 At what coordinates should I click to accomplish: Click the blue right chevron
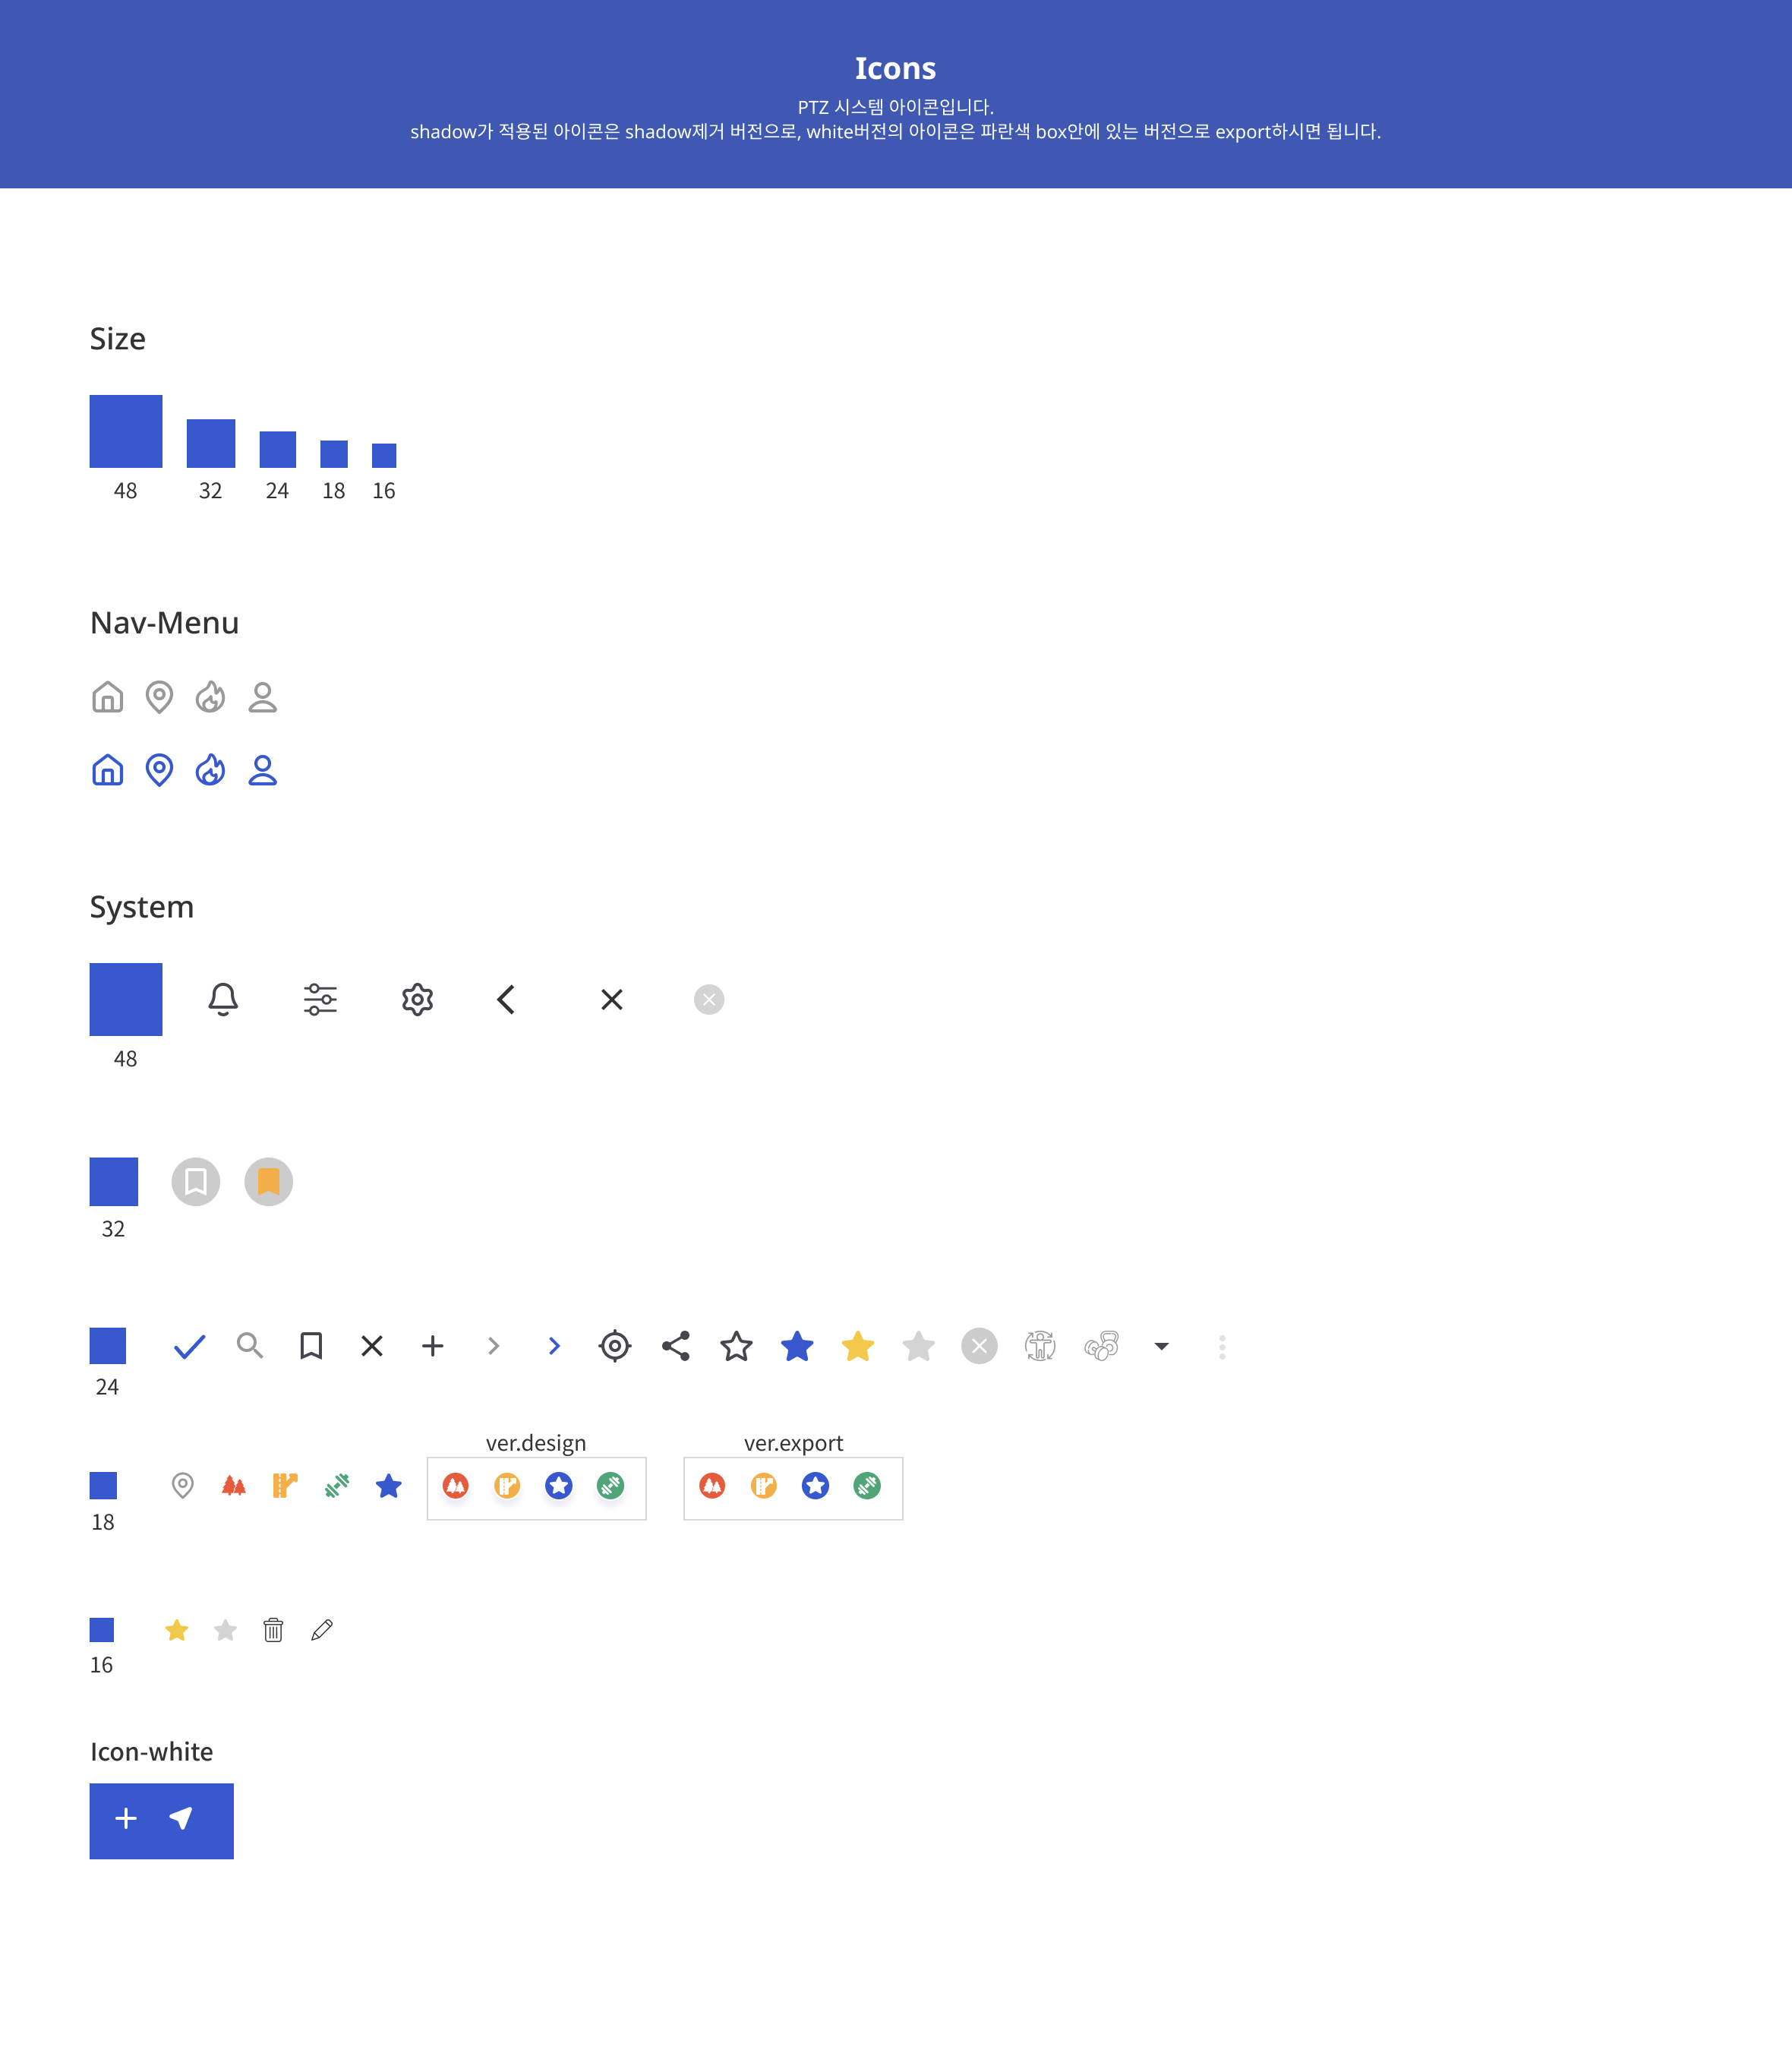554,1346
